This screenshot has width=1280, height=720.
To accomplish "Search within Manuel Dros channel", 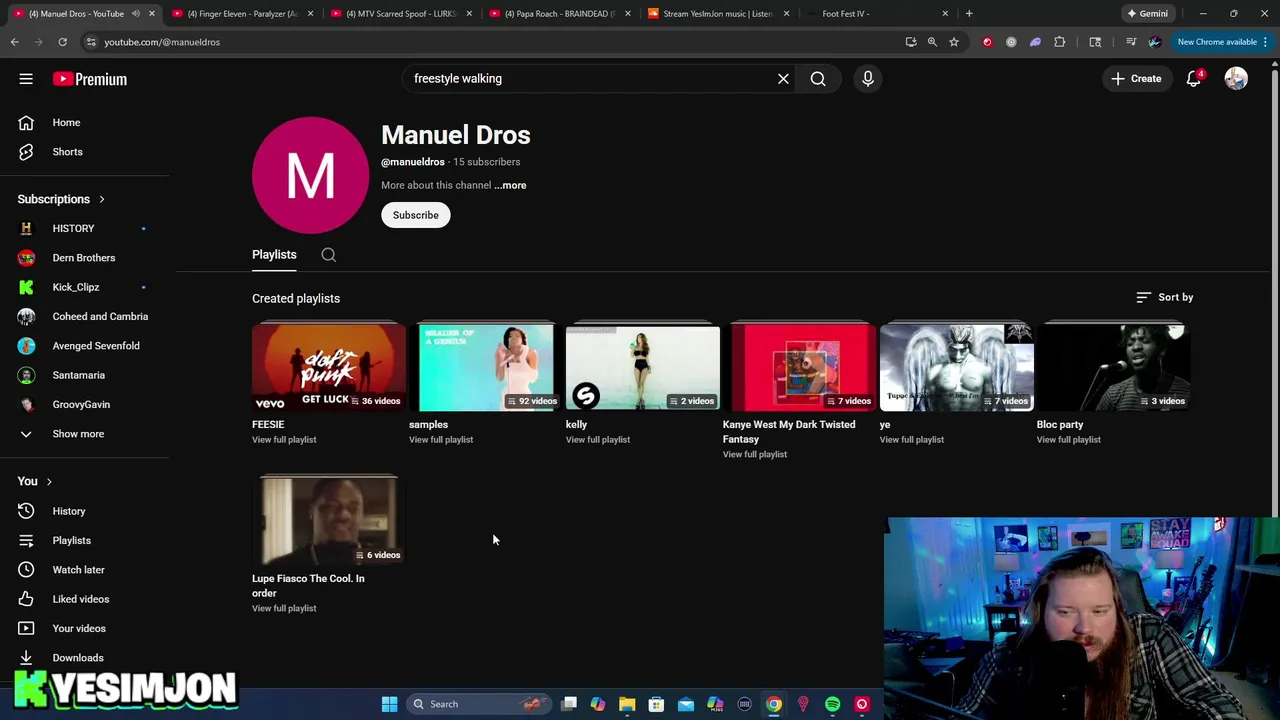I will (328, 255).
